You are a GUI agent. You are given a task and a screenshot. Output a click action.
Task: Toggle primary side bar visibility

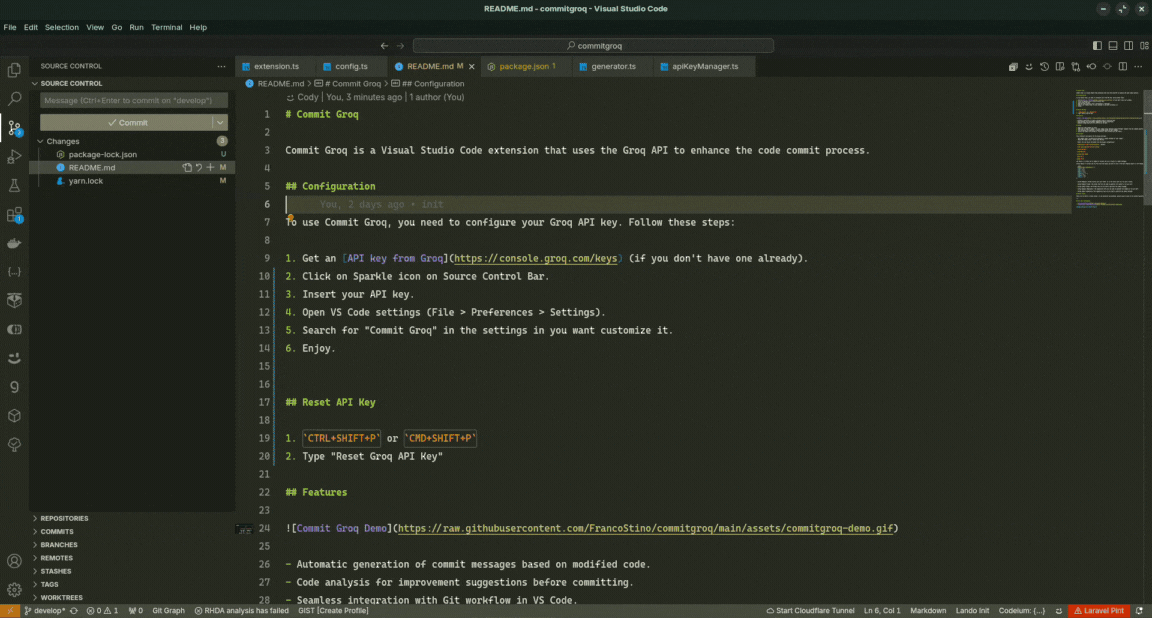[1097, 46]
